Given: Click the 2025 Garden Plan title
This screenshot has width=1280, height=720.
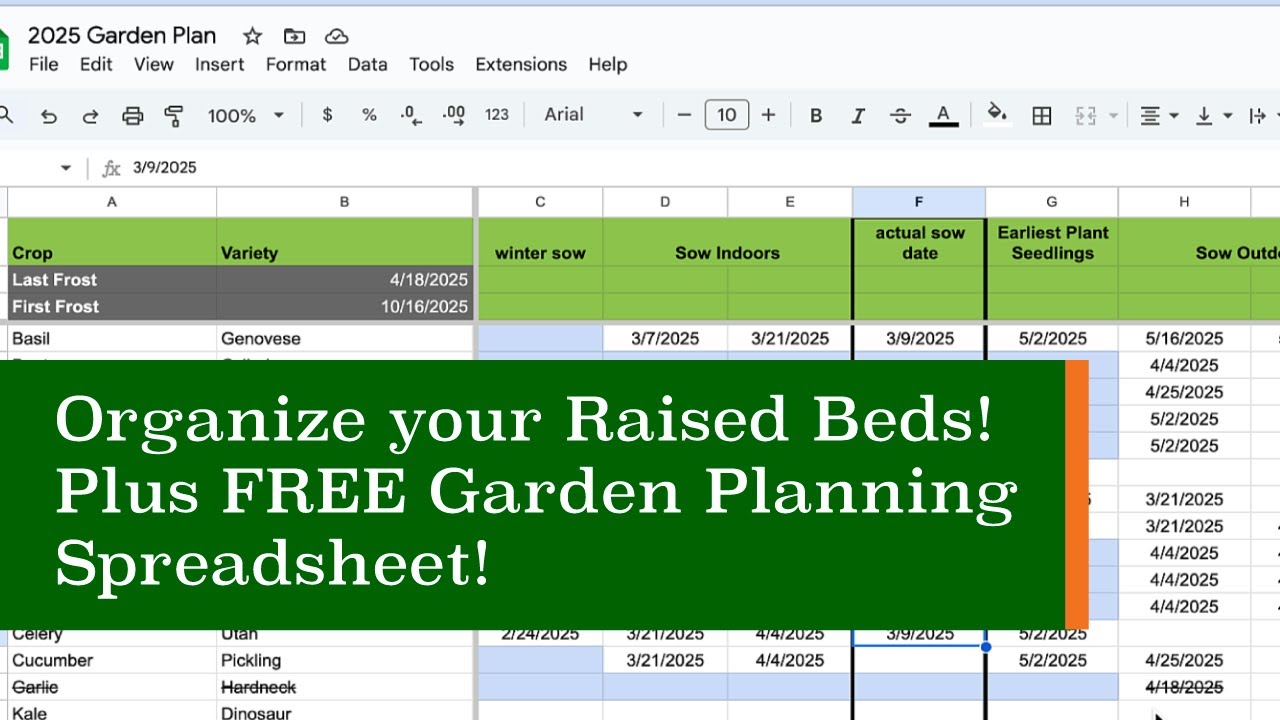Looking at the screenshot, I should point(122,36).
